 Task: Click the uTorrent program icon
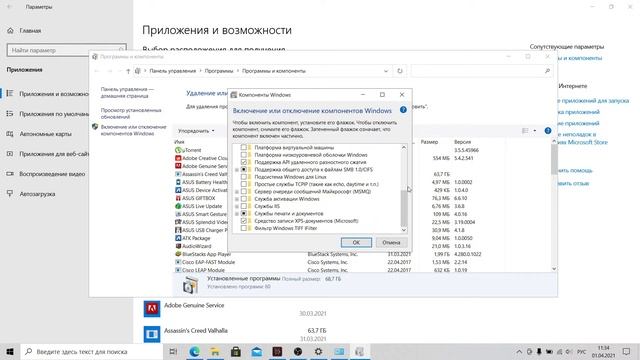coord(178,150)
